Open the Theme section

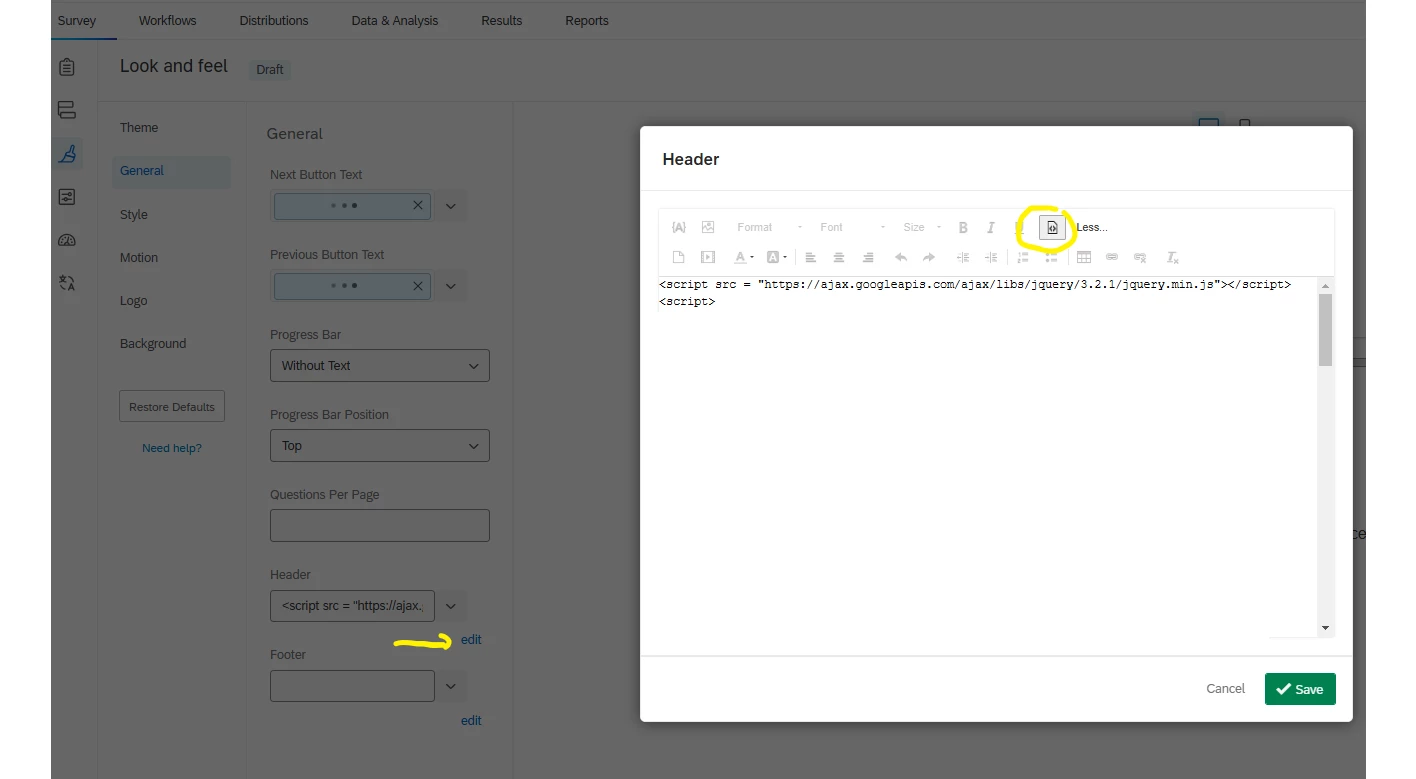point(139,127)
